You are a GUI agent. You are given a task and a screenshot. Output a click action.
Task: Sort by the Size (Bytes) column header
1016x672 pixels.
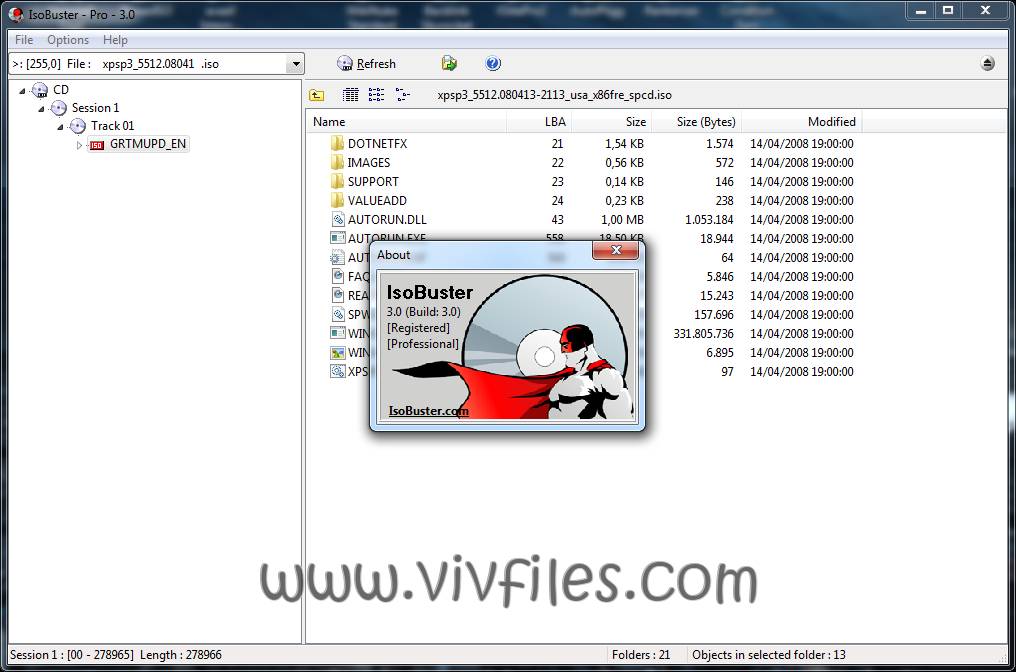pos(697,122)
